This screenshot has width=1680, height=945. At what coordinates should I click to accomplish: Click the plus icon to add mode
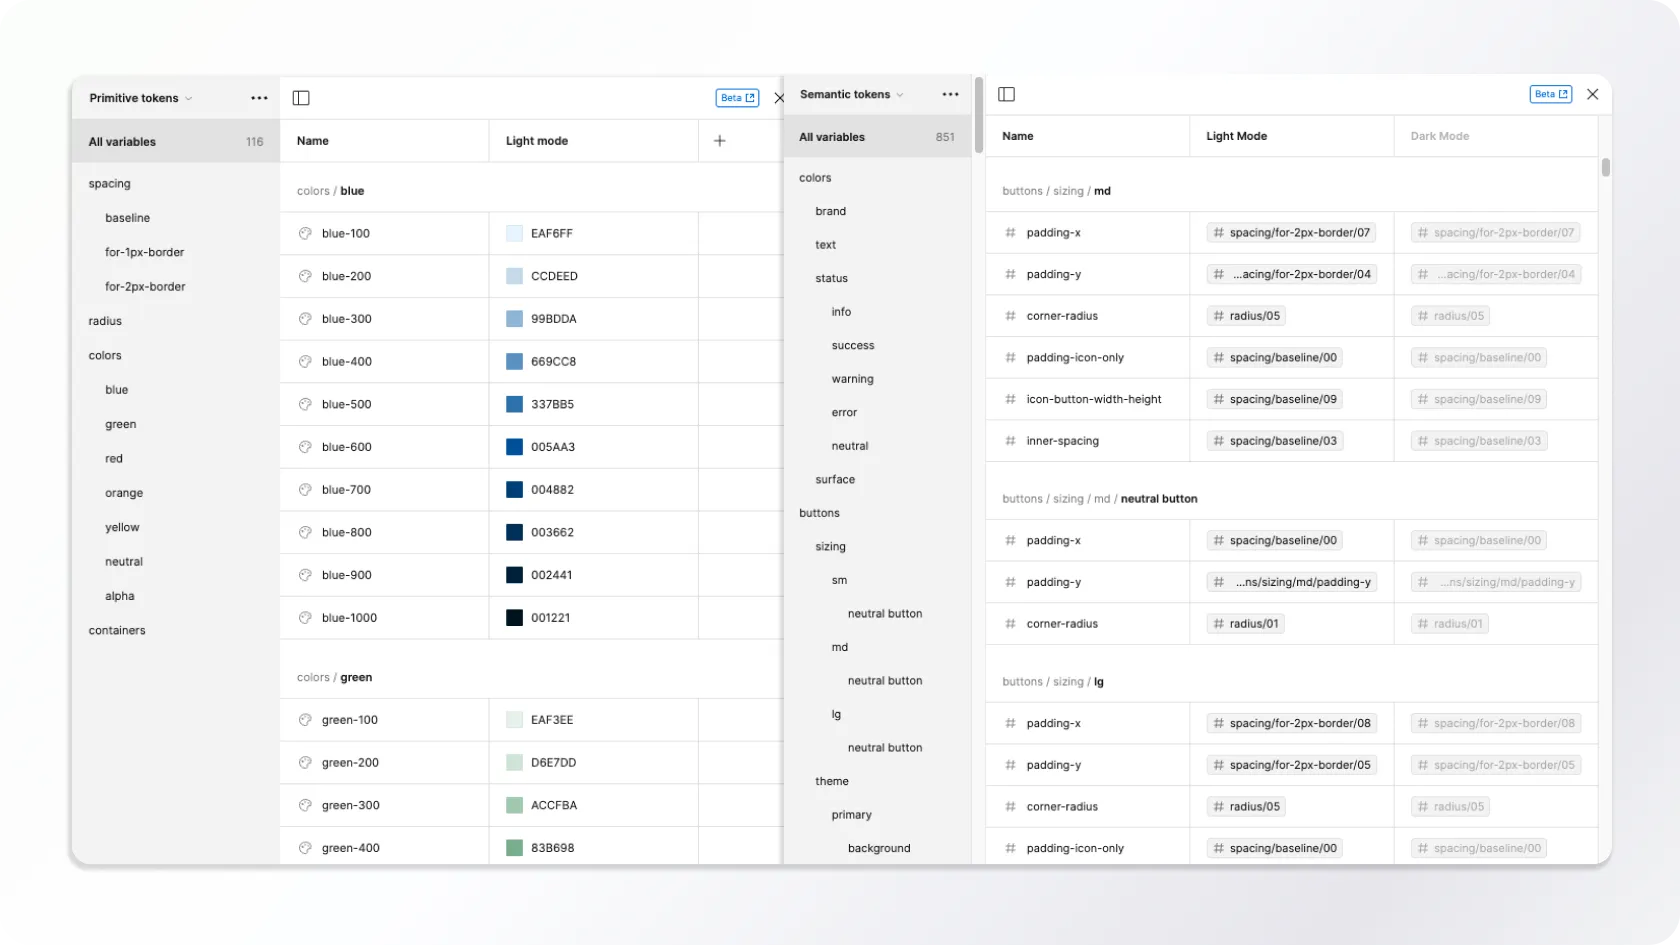719,141
